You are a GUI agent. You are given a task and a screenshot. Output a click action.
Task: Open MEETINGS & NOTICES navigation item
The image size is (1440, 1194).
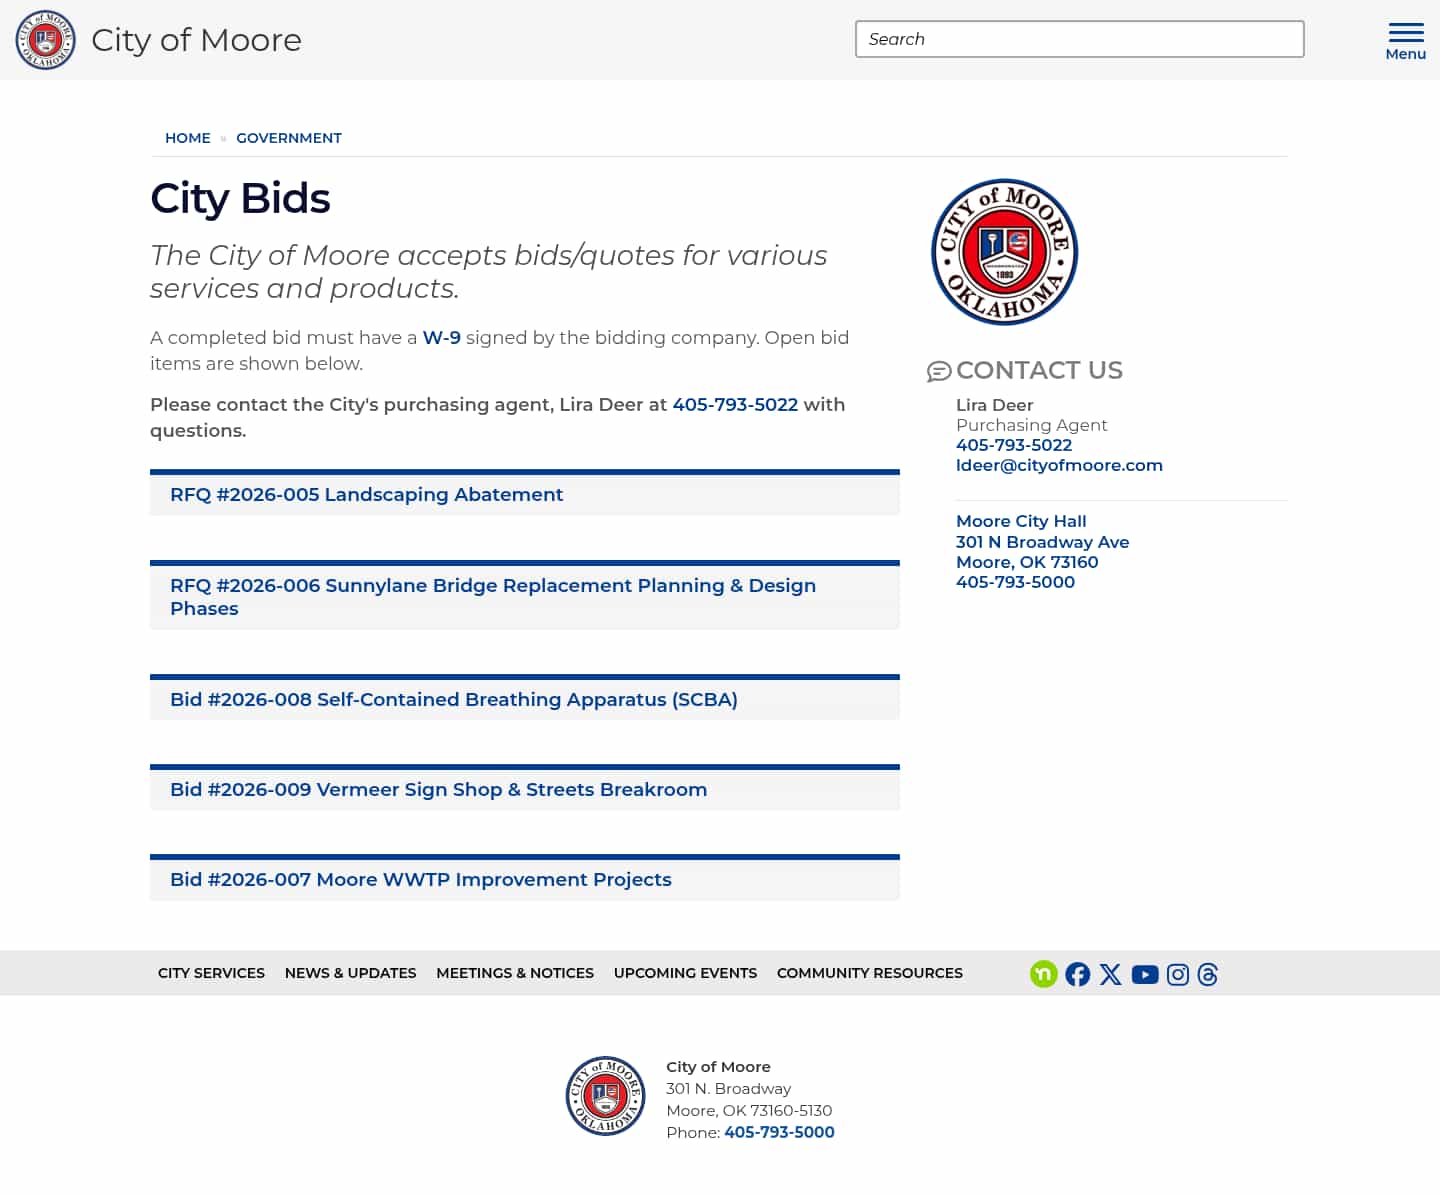point(515,973)
